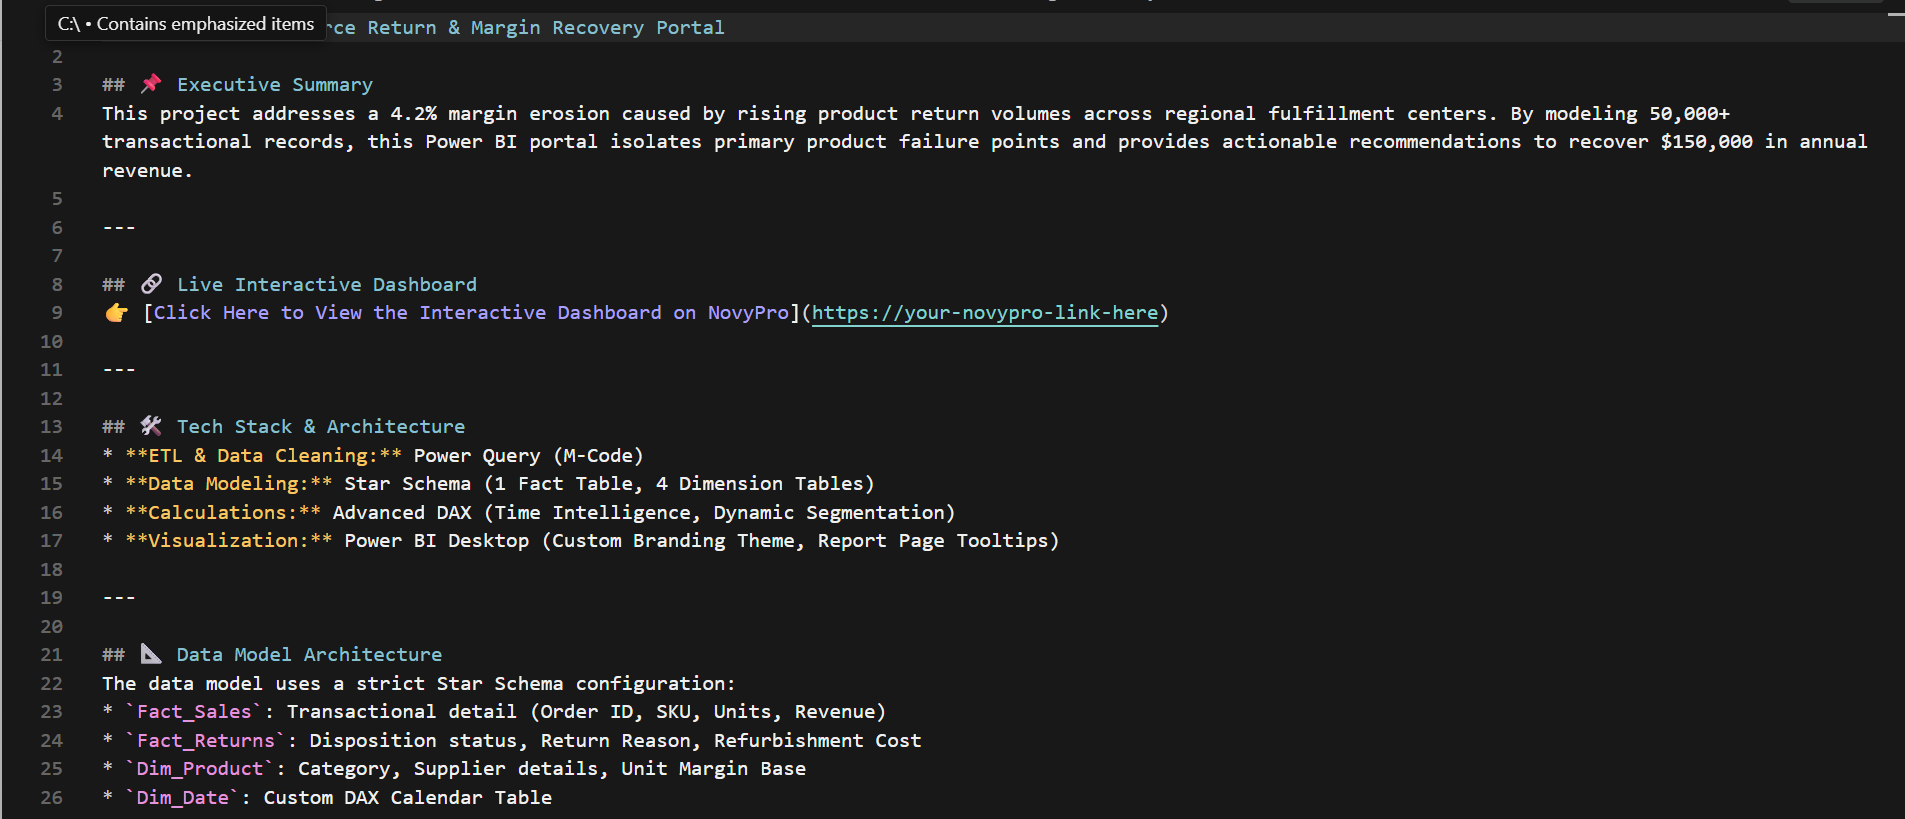Viewport: 1905px width, 819px height.
Task: Click 'Star Schema (1 Fact Table, 4 Dimension Tables)' text
Action: click(x=610, y=484)
